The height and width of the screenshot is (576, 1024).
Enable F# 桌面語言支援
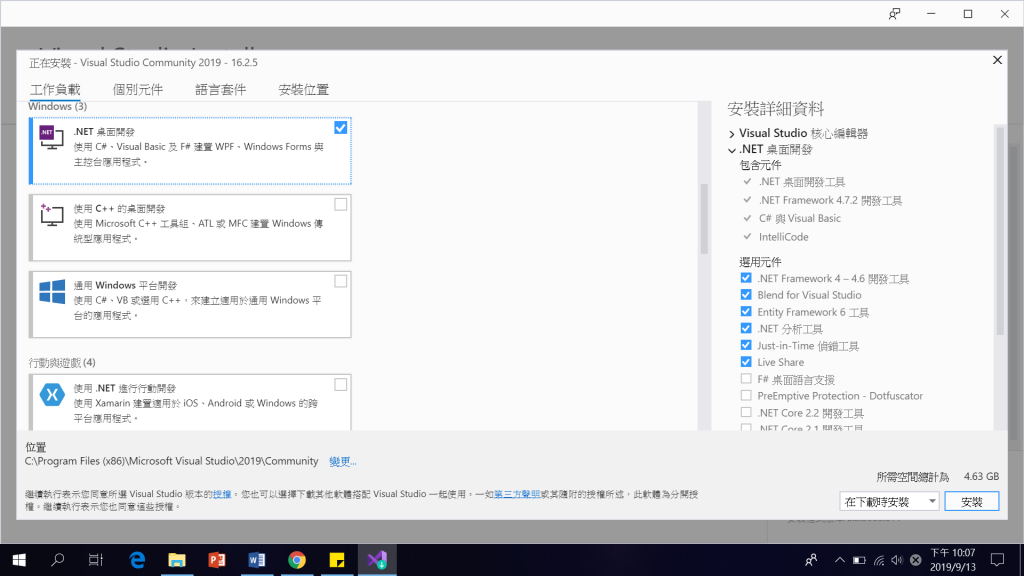(x=746, y=379)
